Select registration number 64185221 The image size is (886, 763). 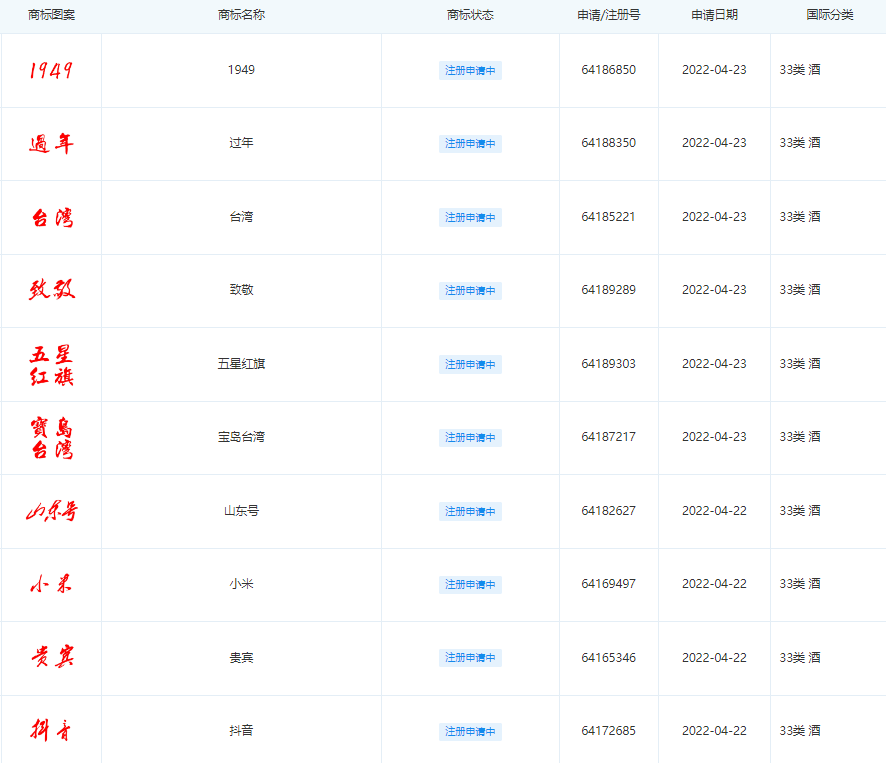click(609, 216)
